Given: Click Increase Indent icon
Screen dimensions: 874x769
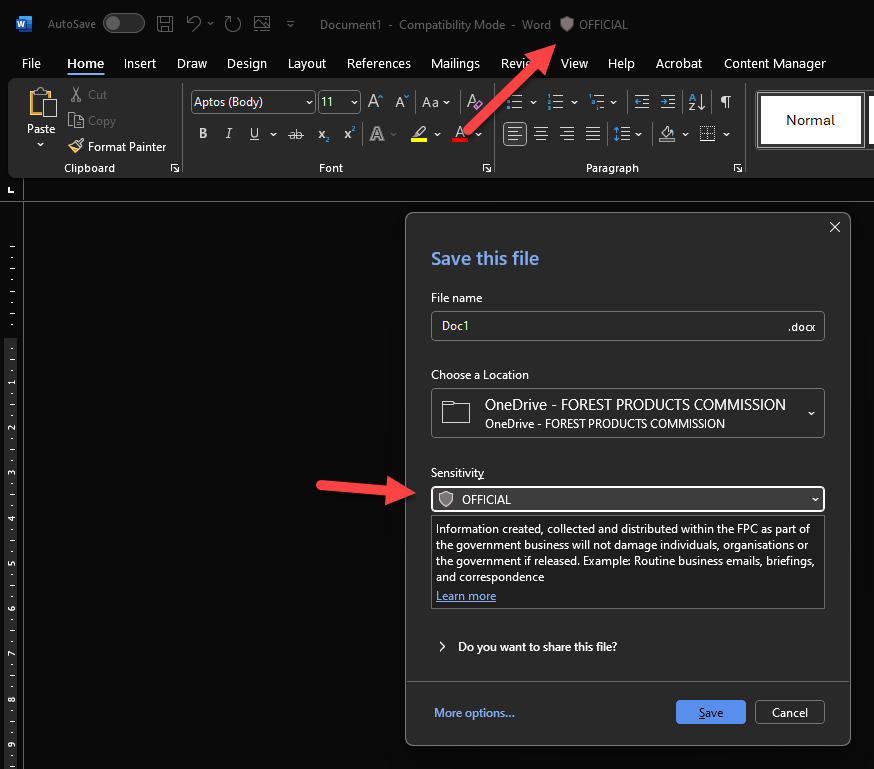Looking at the screenshot, I should pos(668,102).
